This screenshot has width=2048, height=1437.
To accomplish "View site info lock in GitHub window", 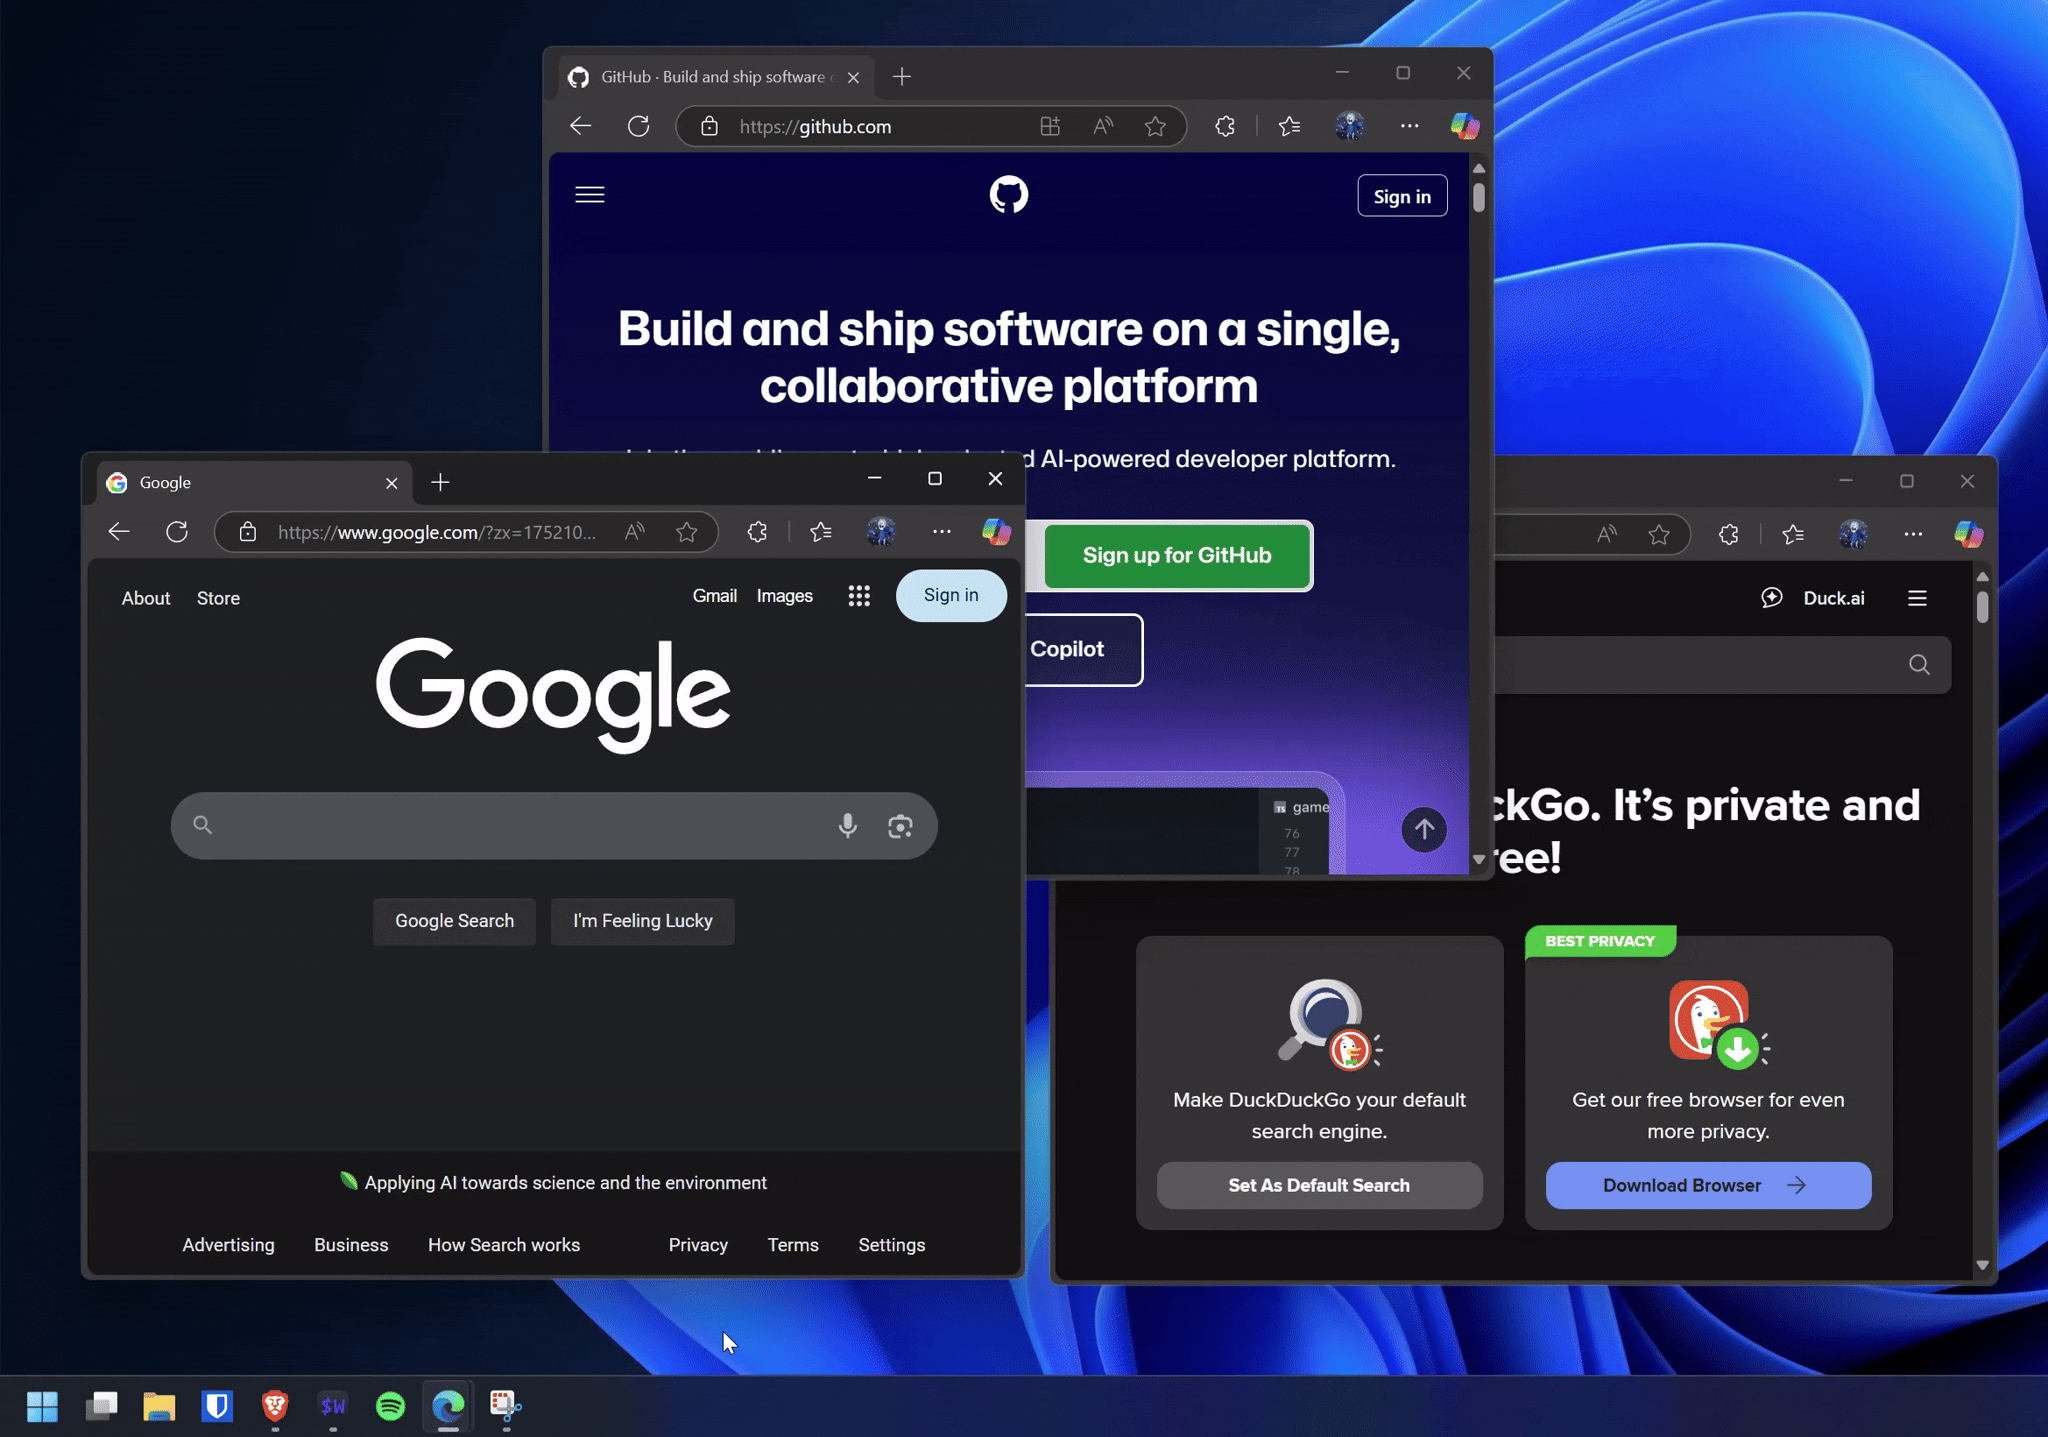I will [x=709, y=126].
